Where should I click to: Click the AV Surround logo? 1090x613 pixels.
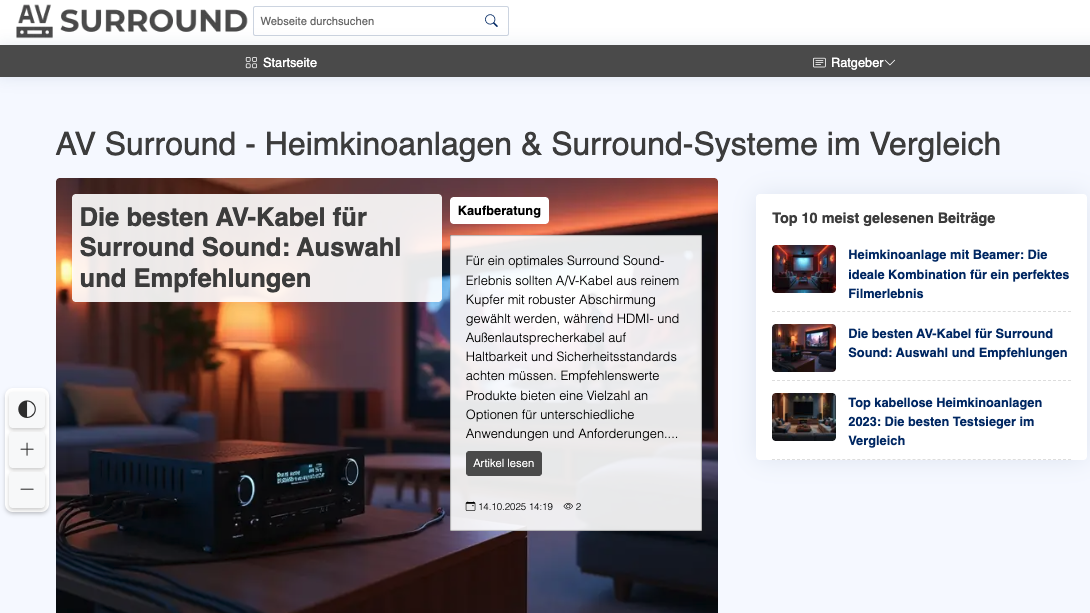tap(130, 20)
